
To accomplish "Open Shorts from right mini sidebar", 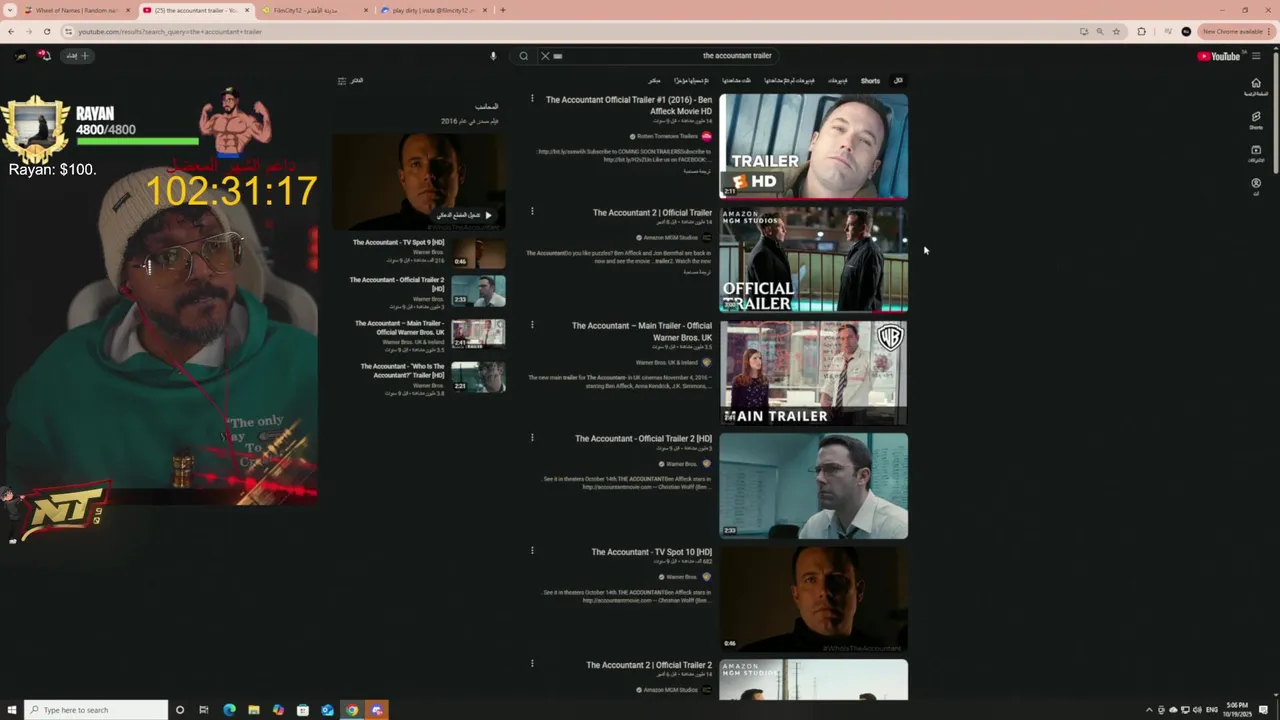I will (1256, 120).
